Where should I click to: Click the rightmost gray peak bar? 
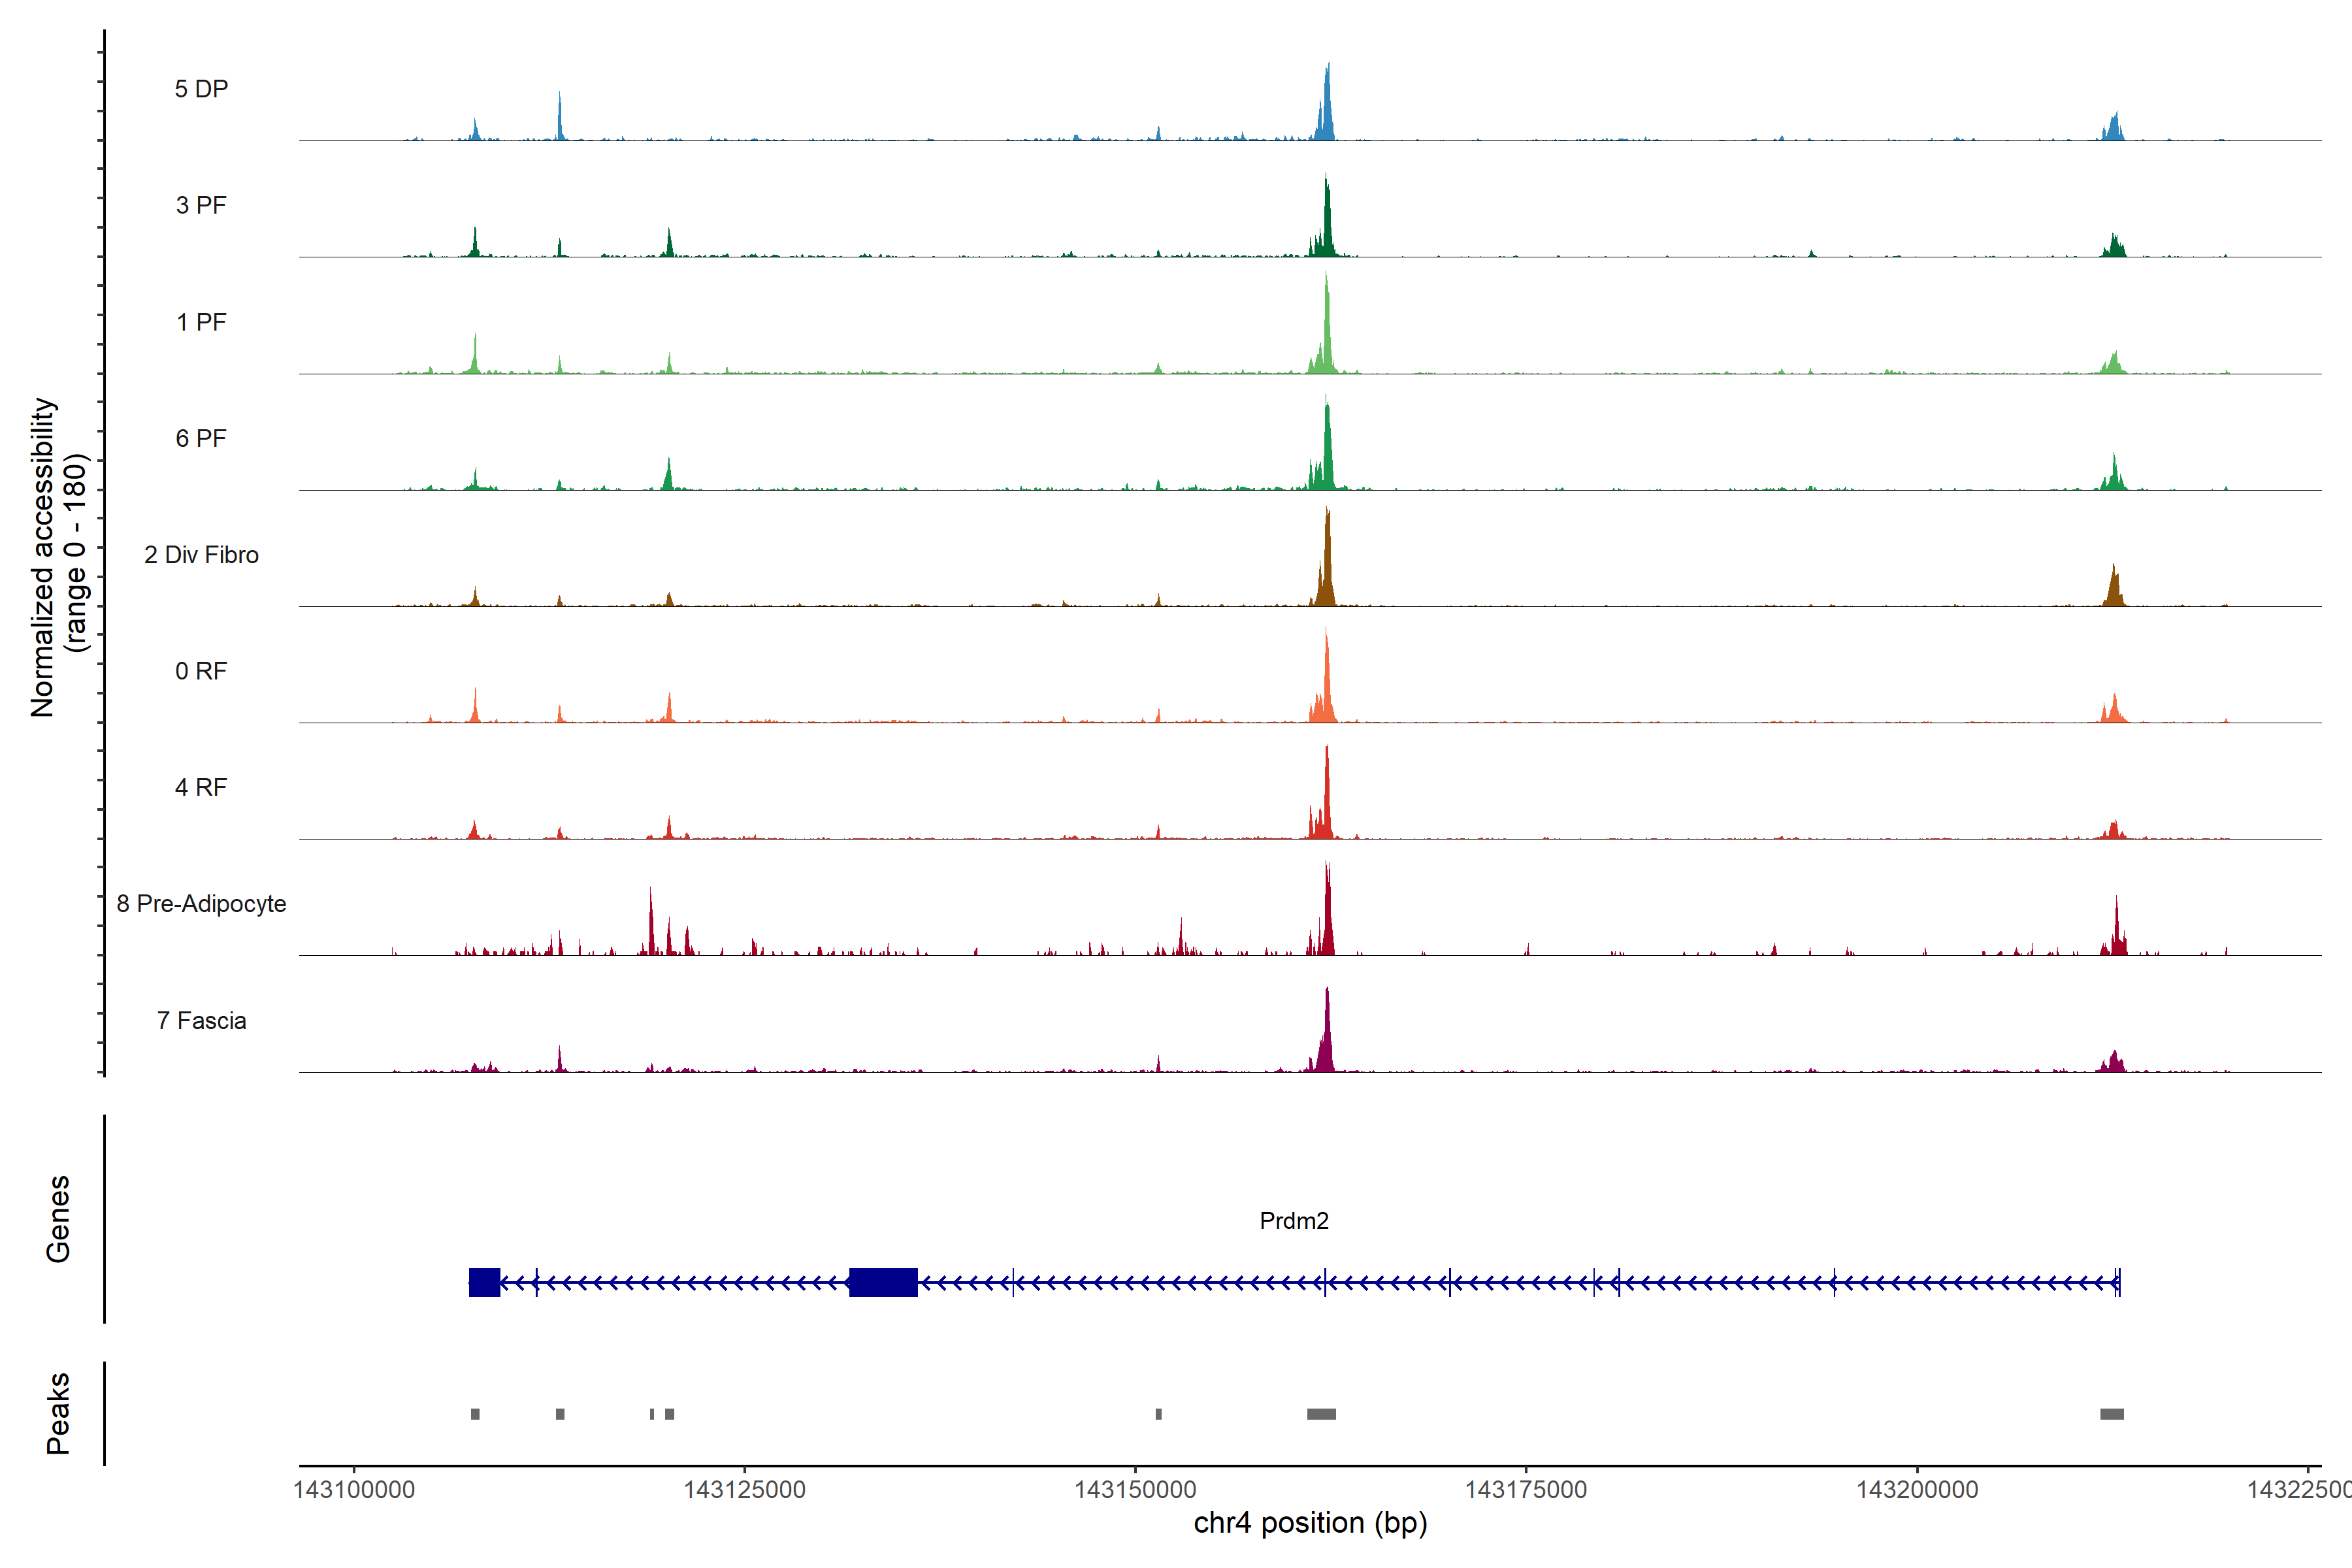click(x=2111, y=1413)
